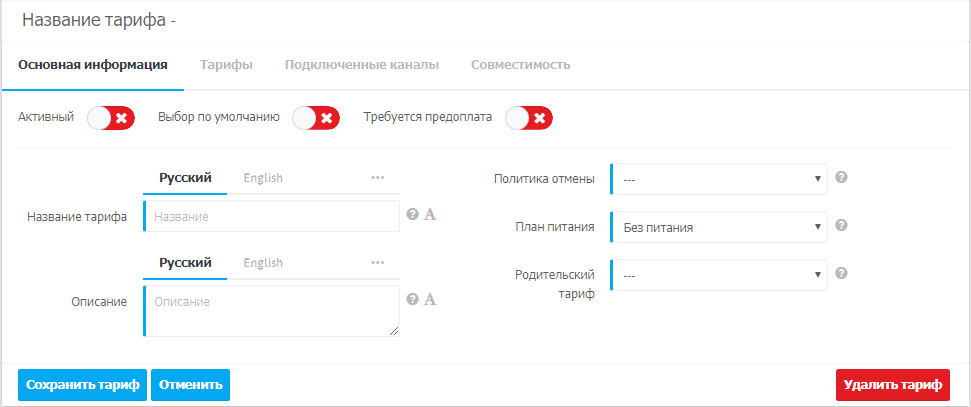The width and height of the screenshot is (971, 407).
Task: Click the Описание field label
Action: tap(99, 302)
